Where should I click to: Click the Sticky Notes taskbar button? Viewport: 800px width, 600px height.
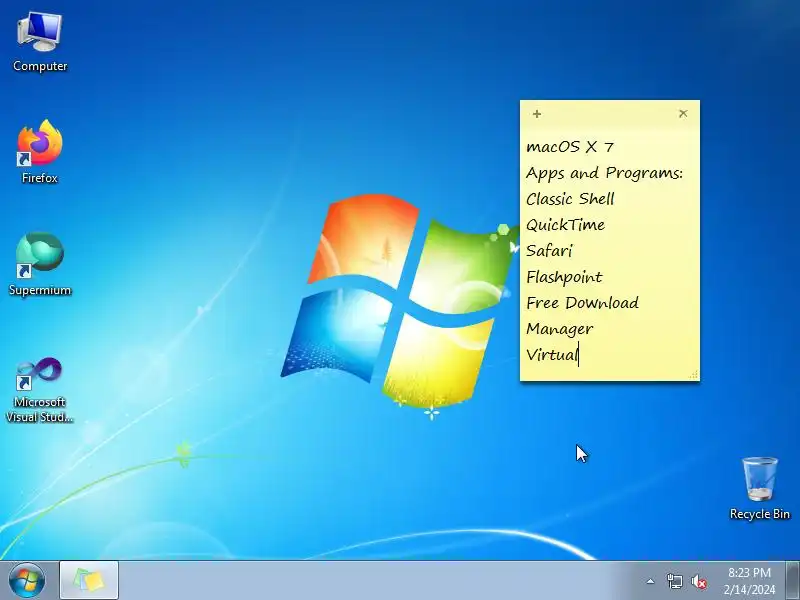click(x=89, y=581)
